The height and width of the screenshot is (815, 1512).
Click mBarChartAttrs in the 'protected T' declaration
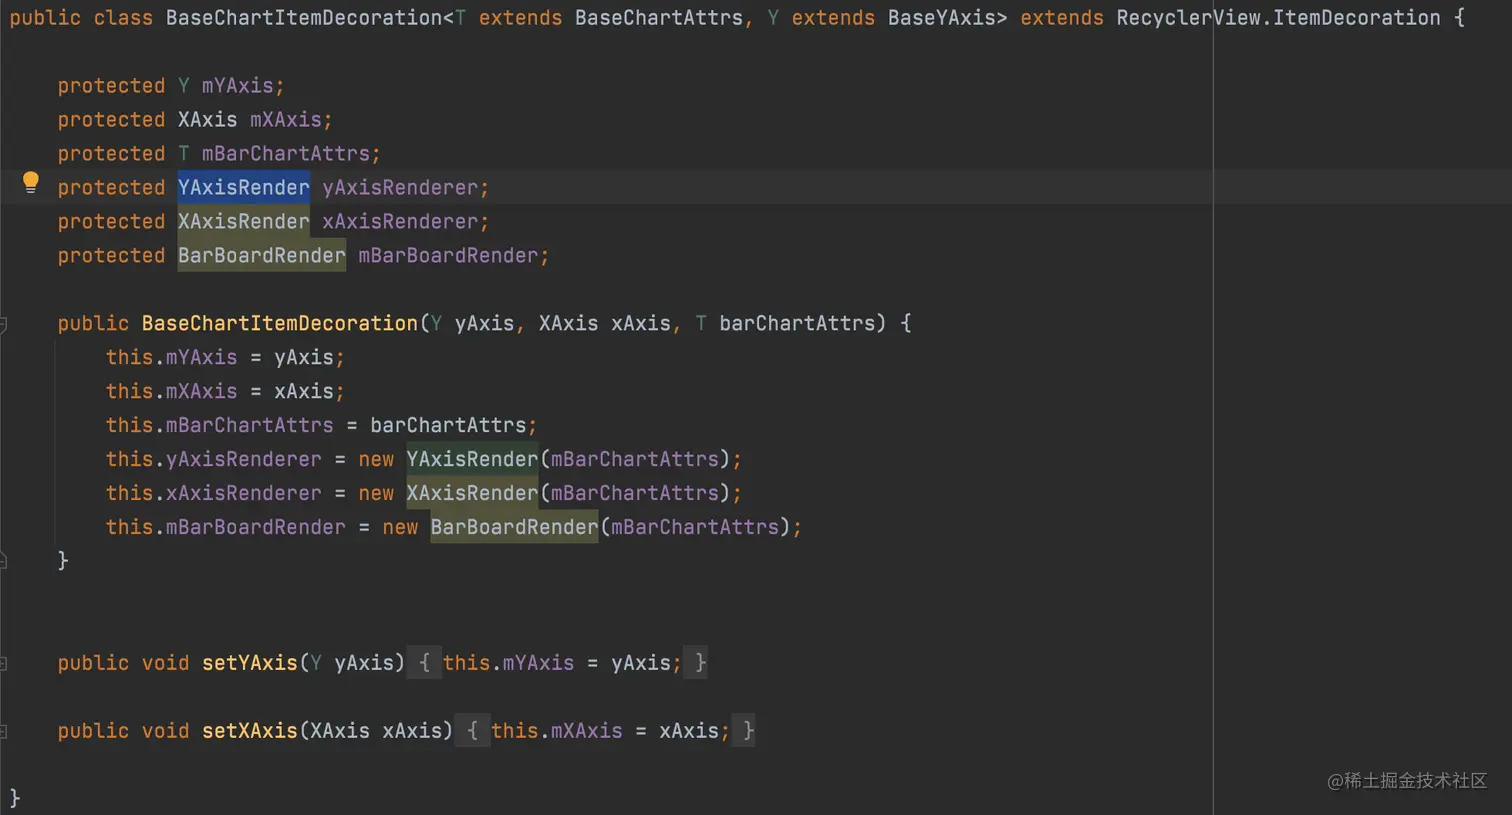[x=286, y=153]
